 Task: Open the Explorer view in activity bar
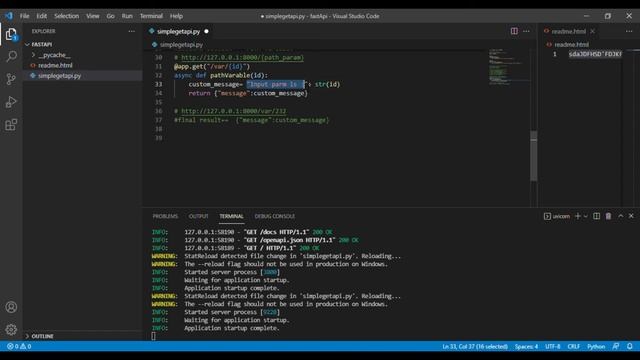[11, 34]
